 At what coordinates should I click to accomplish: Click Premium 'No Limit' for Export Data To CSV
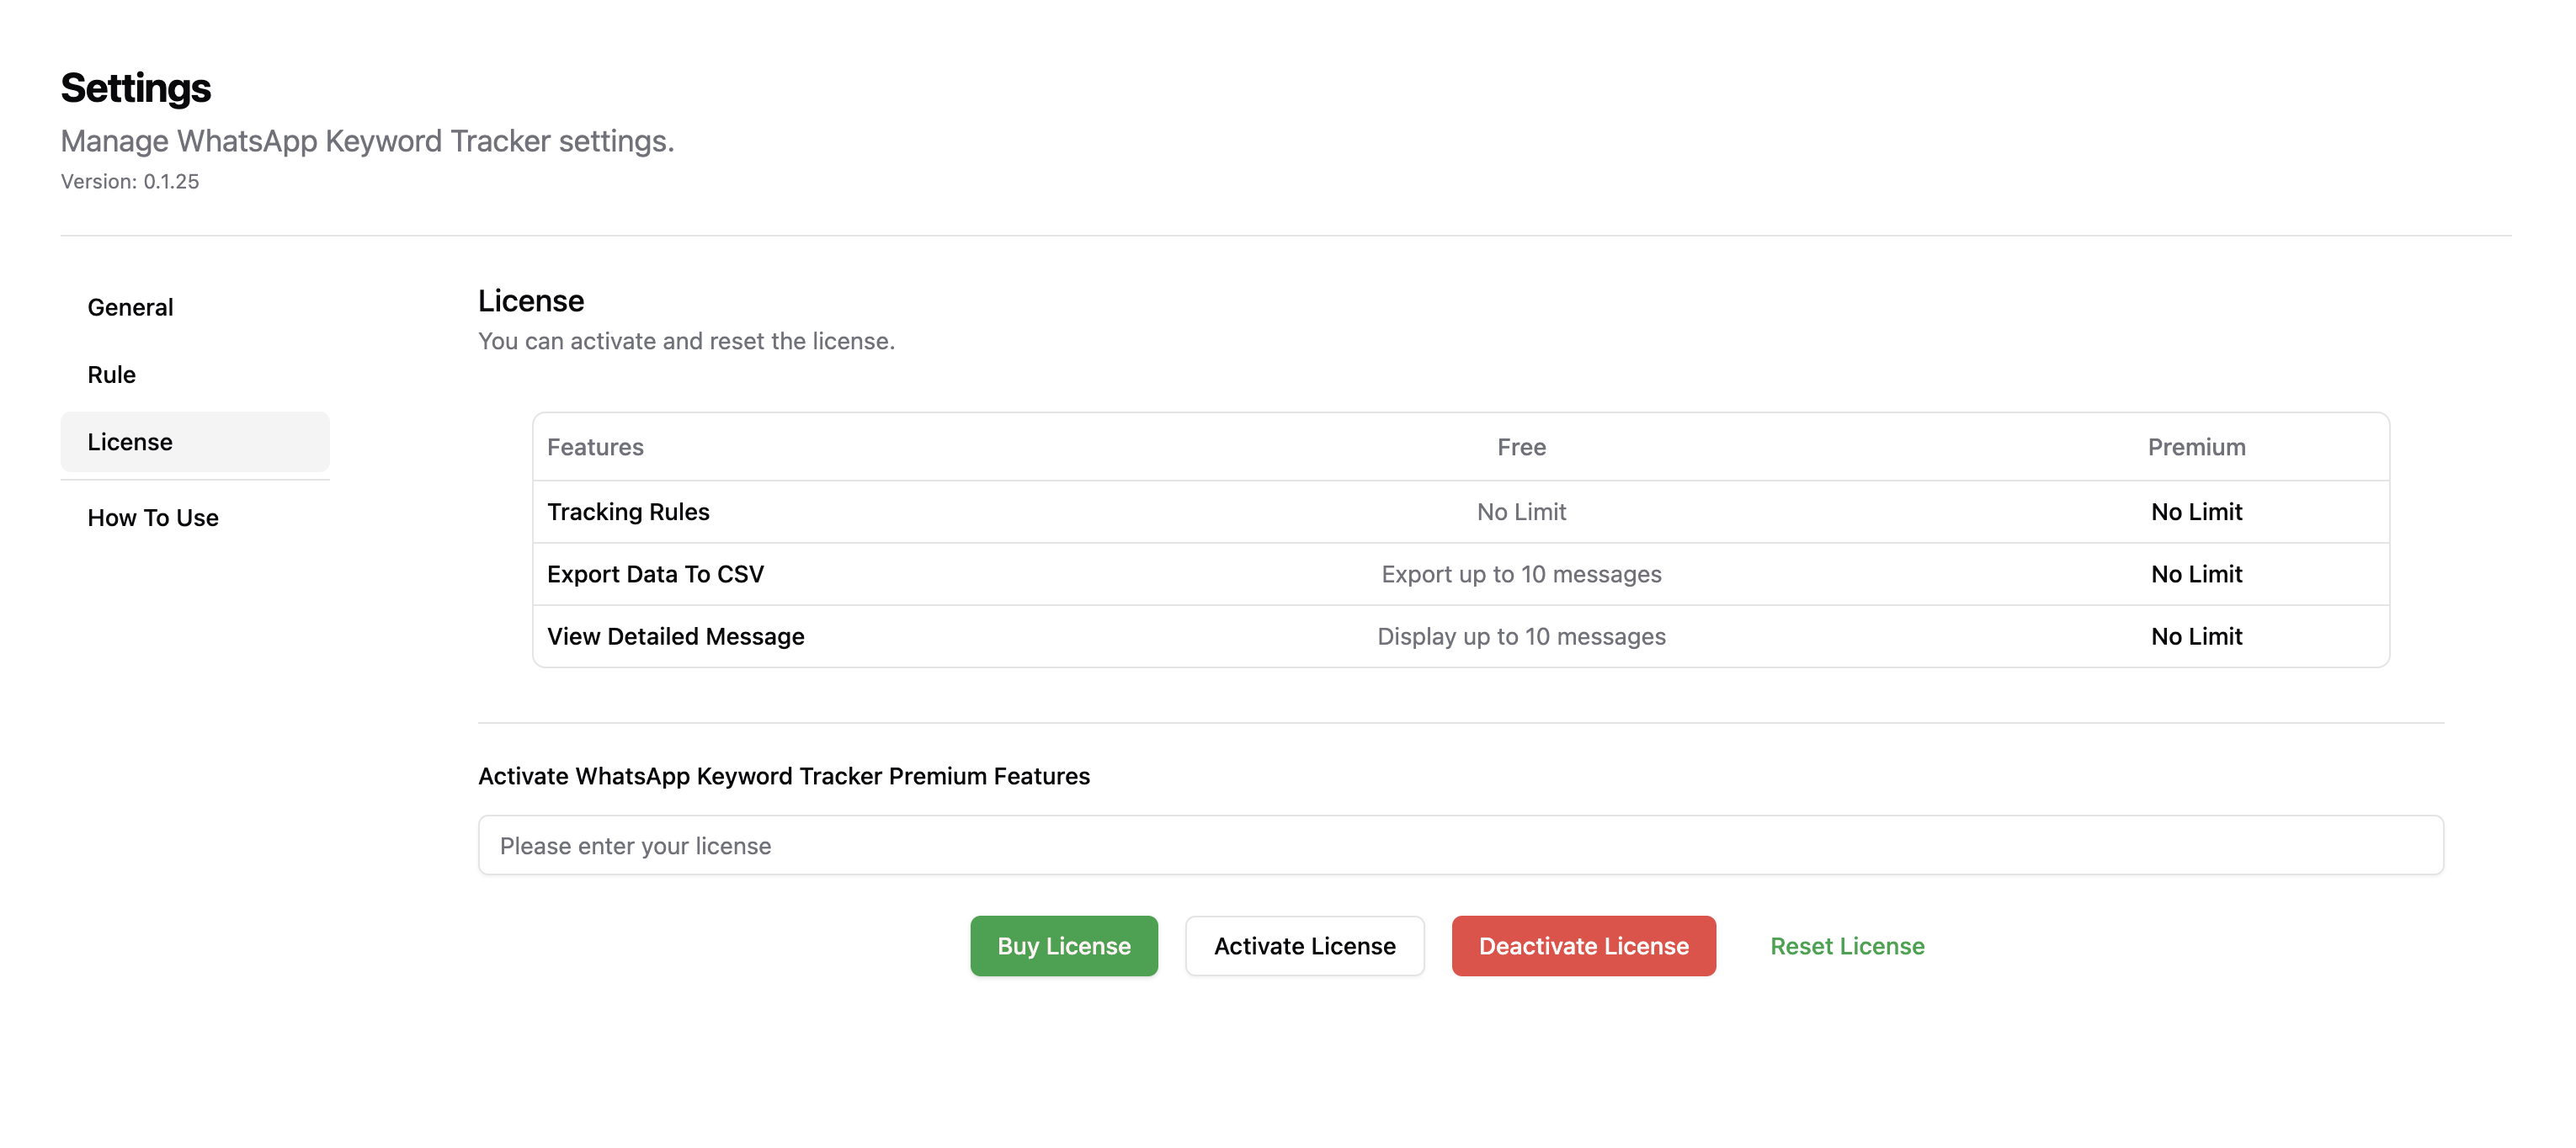pos(2196,573)
